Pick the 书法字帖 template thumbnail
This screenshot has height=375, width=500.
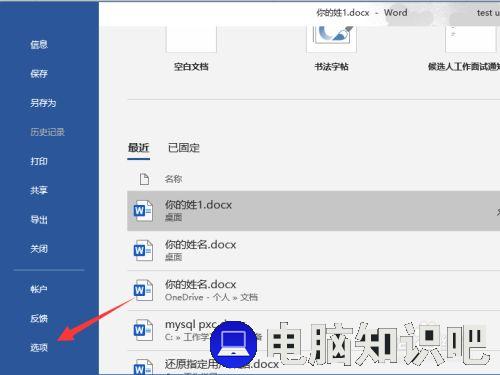click(x=332, y=39)
